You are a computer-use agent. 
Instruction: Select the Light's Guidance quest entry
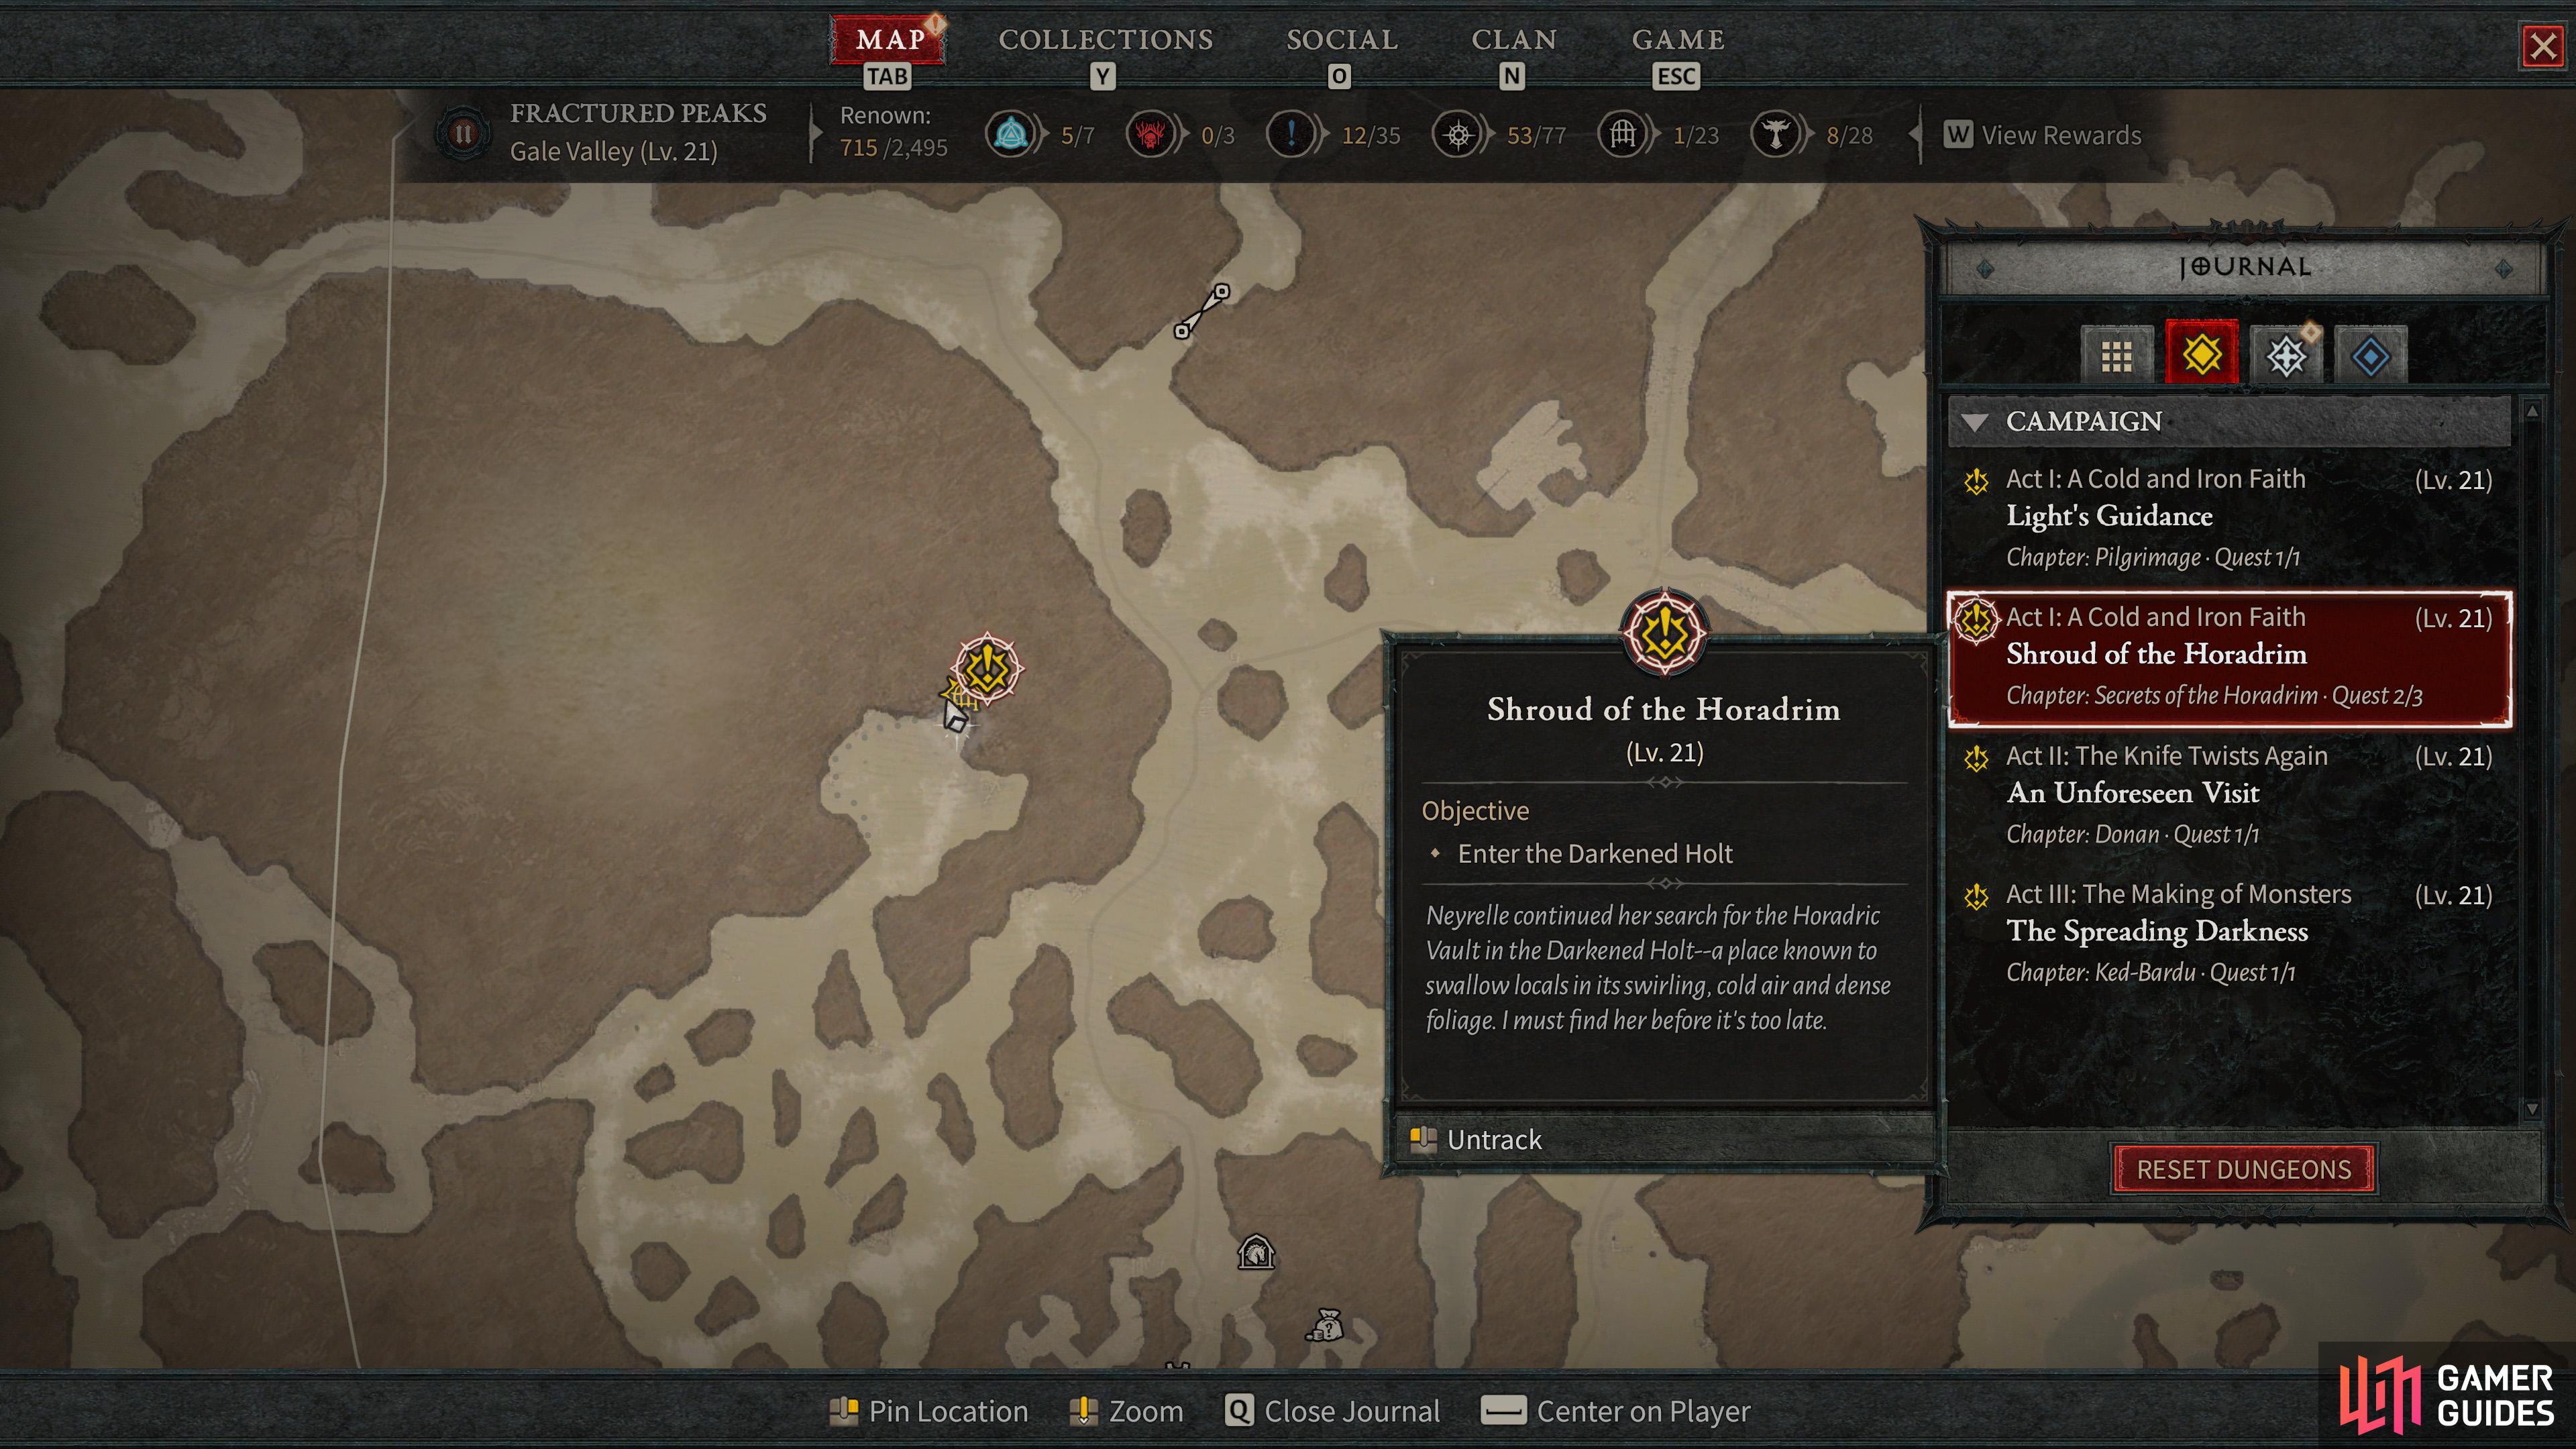2229,517
